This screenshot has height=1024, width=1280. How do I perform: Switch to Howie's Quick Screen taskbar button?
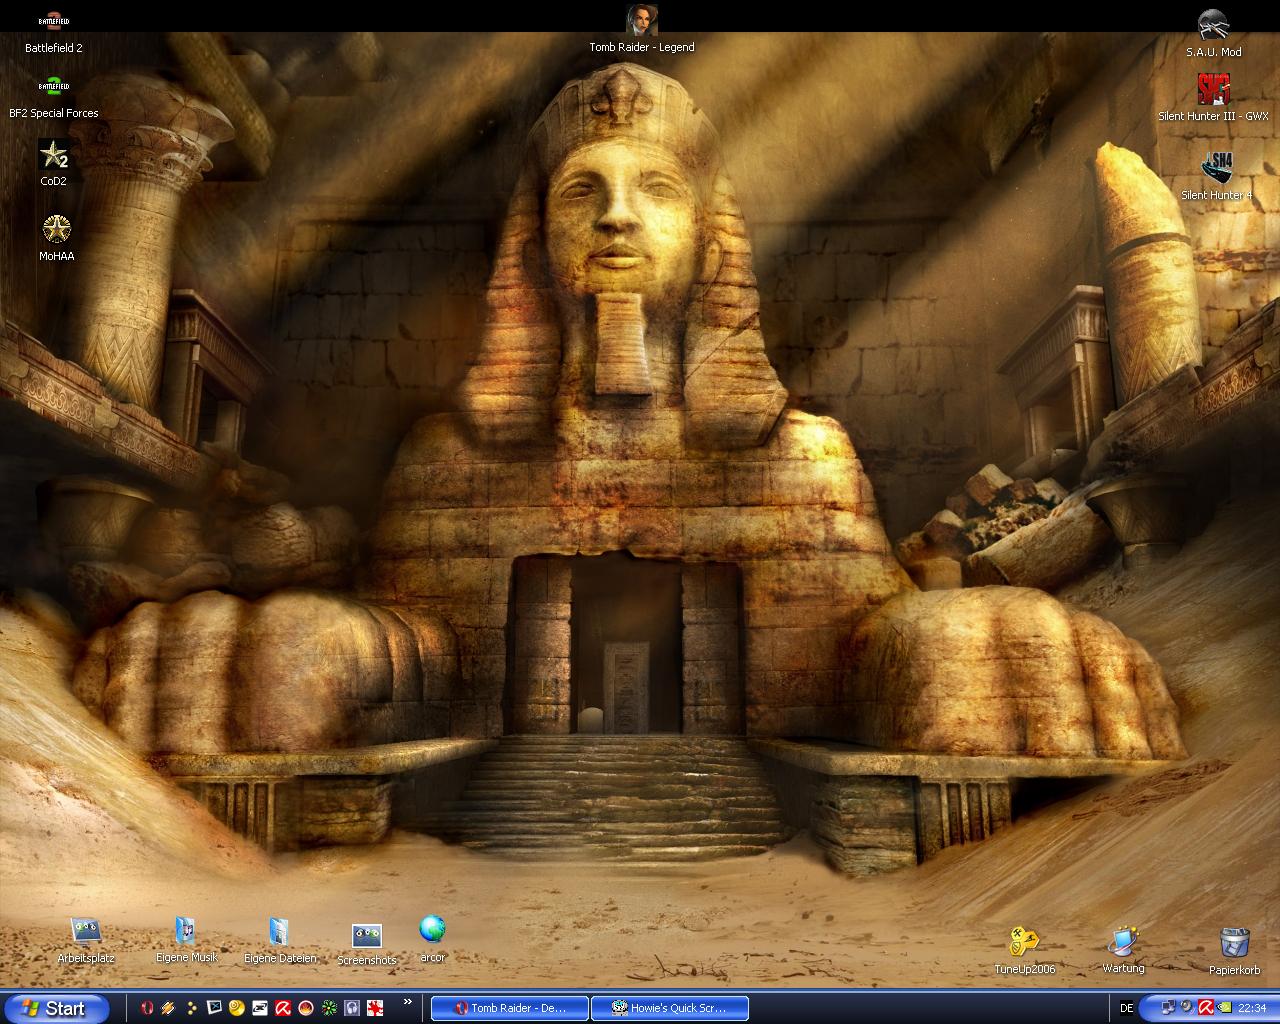click(x=670, y=1008)
